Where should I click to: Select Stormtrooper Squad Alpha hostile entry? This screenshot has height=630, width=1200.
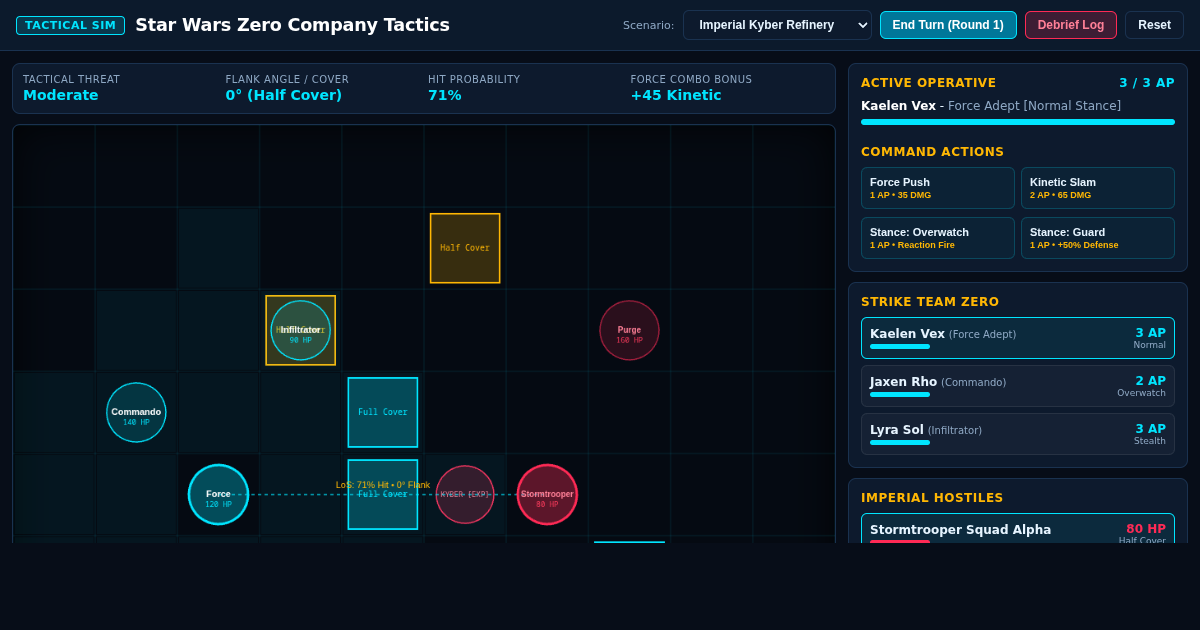(x=1018, y=528)
